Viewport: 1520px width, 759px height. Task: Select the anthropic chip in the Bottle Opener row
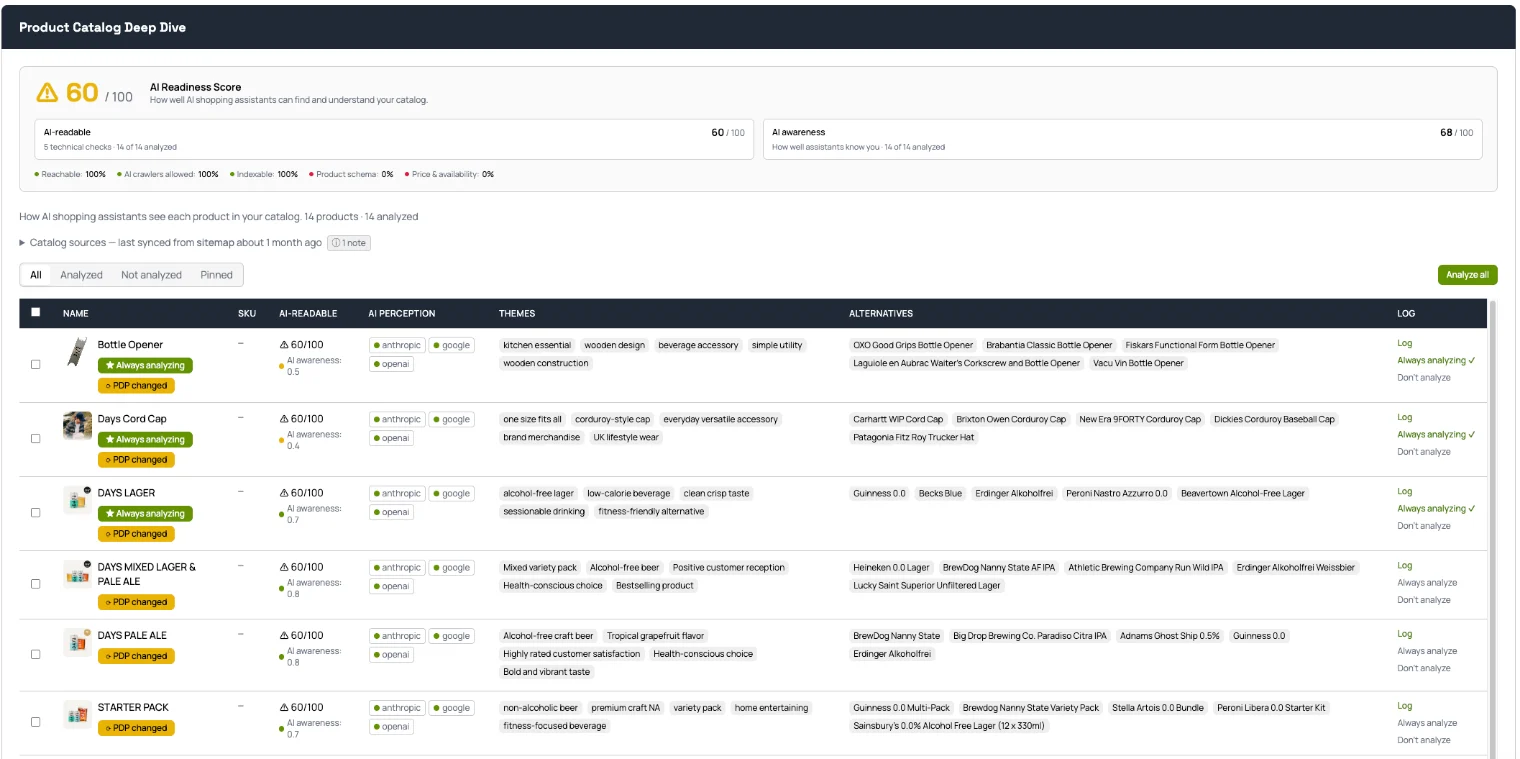[x=397, y=345]
